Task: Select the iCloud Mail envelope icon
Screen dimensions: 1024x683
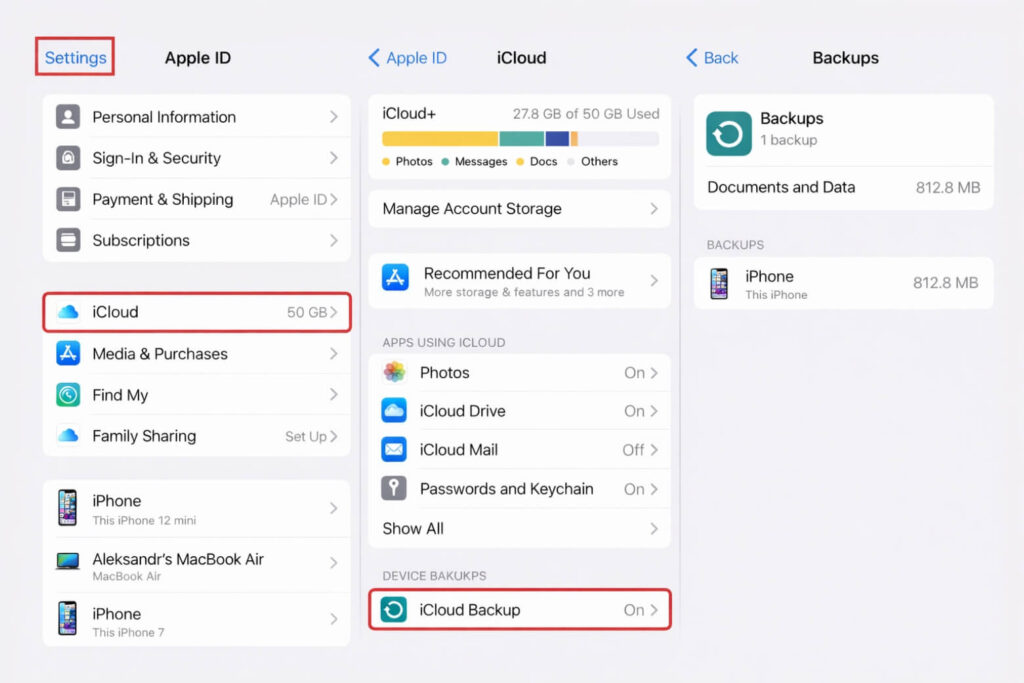Action: 393,450
